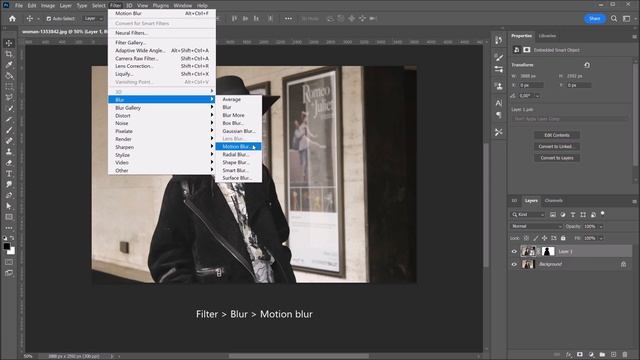Open the Kind filter dropdown
The image size is (640, 360).
click(528, 214)
